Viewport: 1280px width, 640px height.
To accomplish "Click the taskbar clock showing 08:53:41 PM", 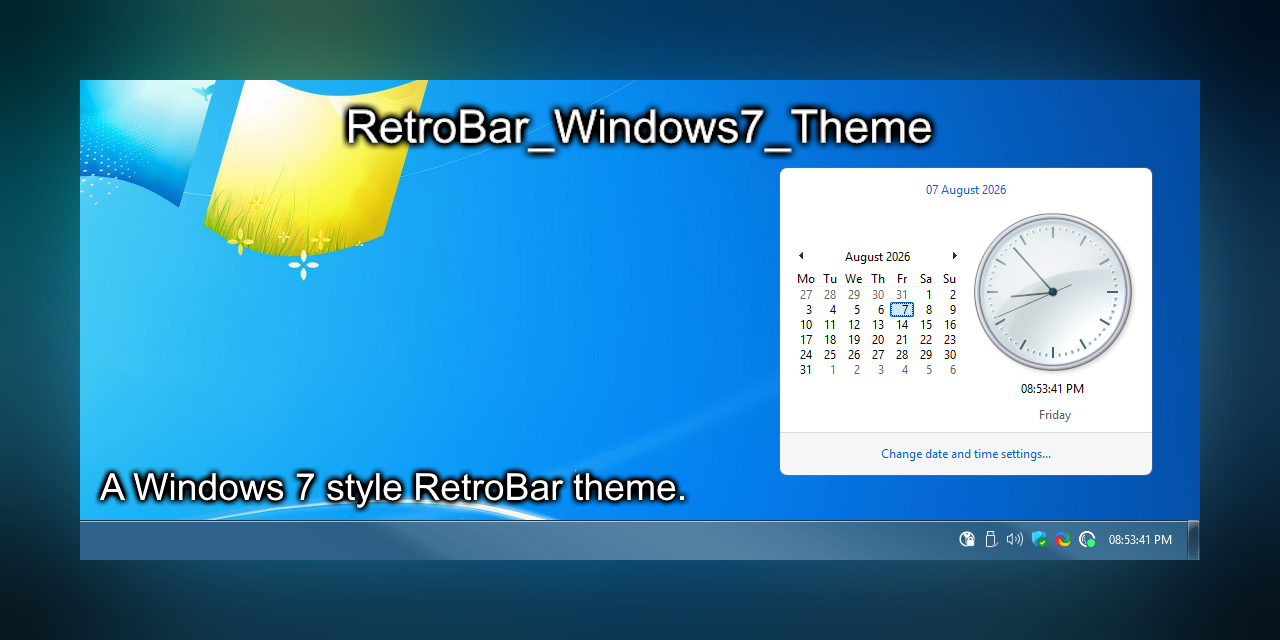I will tap(1140, 540).
